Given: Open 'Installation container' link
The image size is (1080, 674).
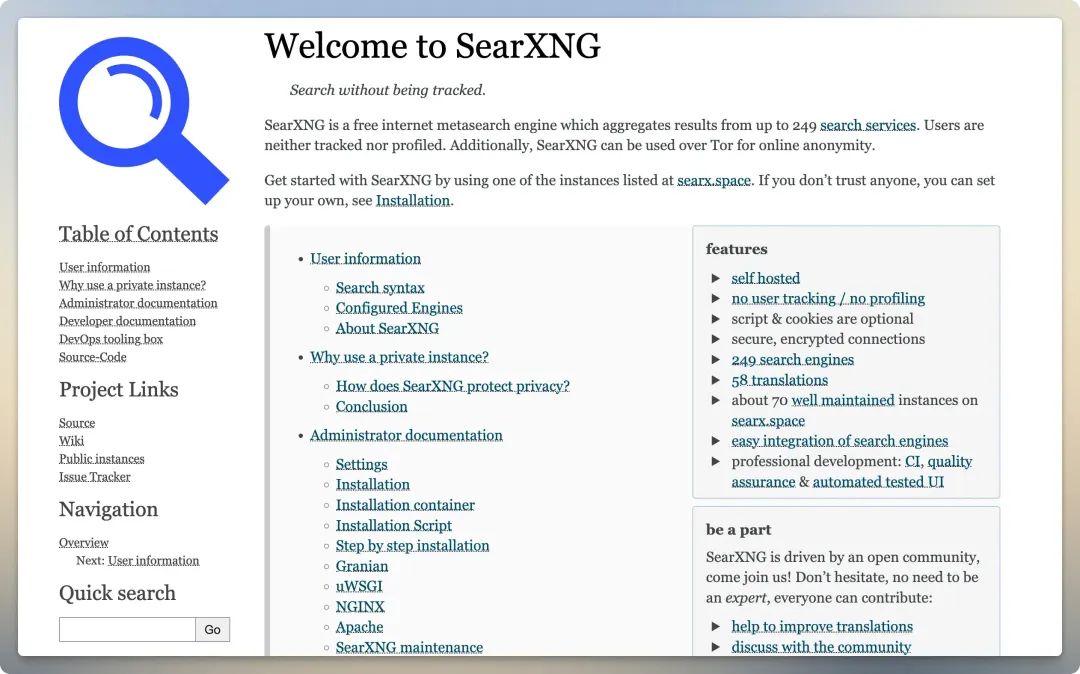Looking at the screenshot, I should coord(405,505).
